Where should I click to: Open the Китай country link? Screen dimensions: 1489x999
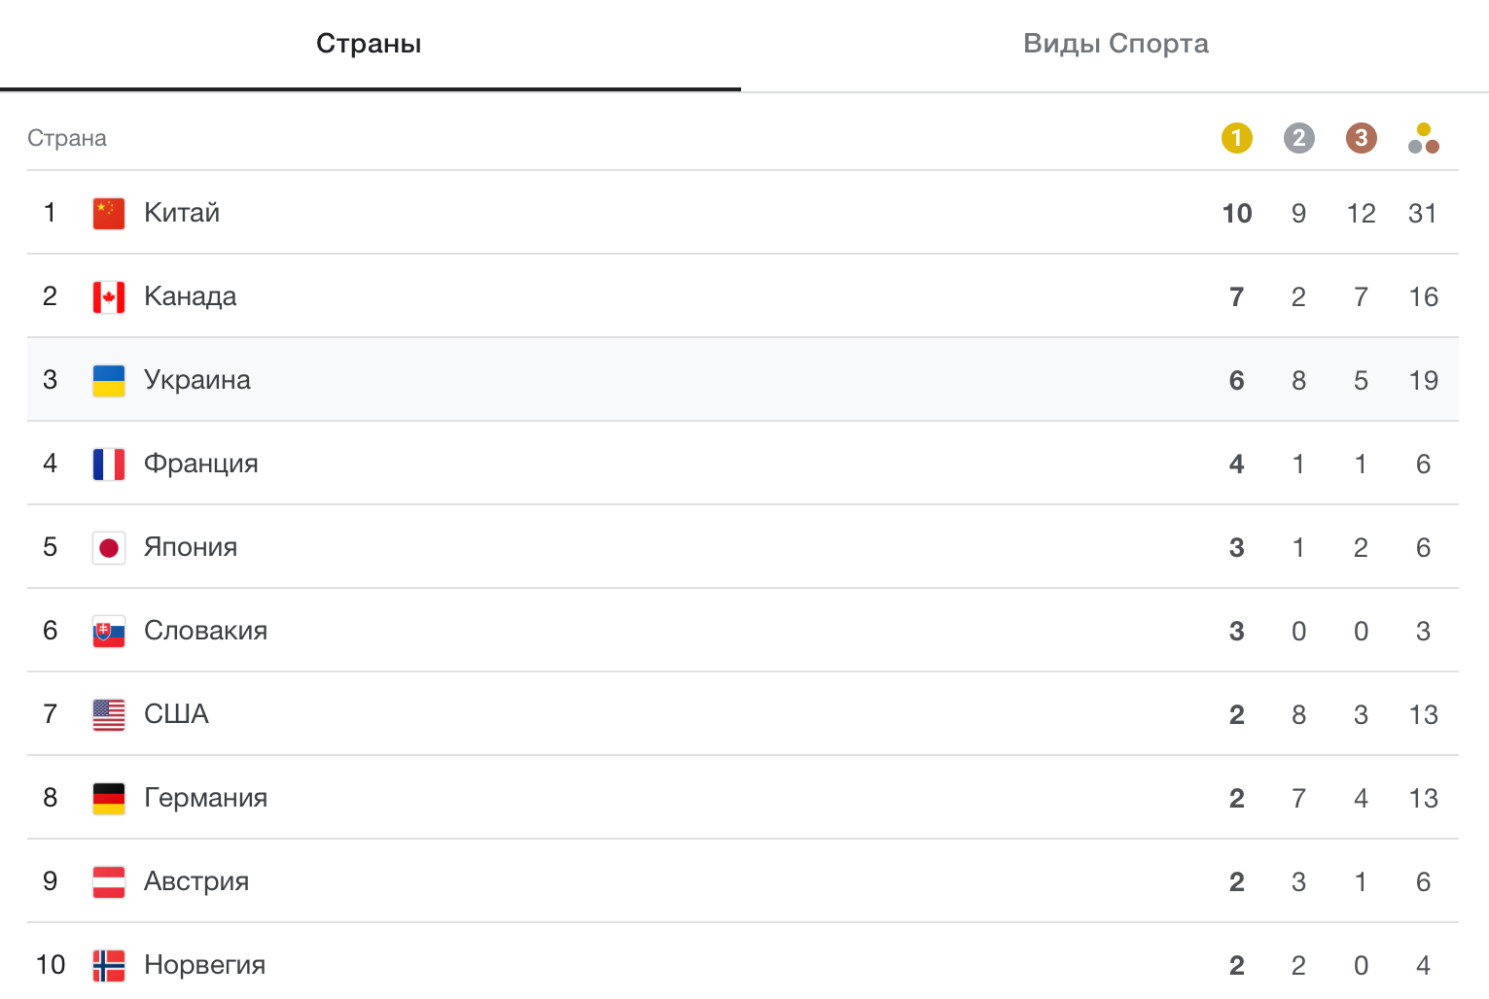(x=182, y=213)
